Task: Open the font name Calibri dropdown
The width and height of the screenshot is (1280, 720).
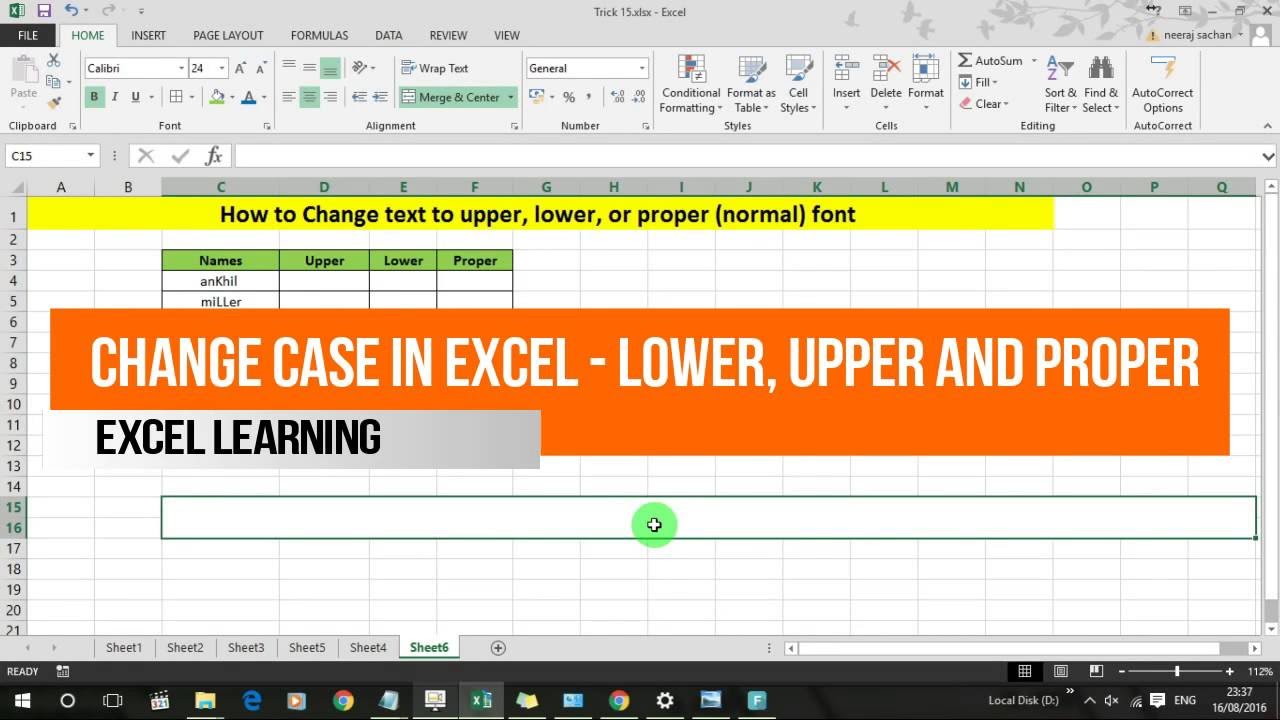Action: pos(181,68)
